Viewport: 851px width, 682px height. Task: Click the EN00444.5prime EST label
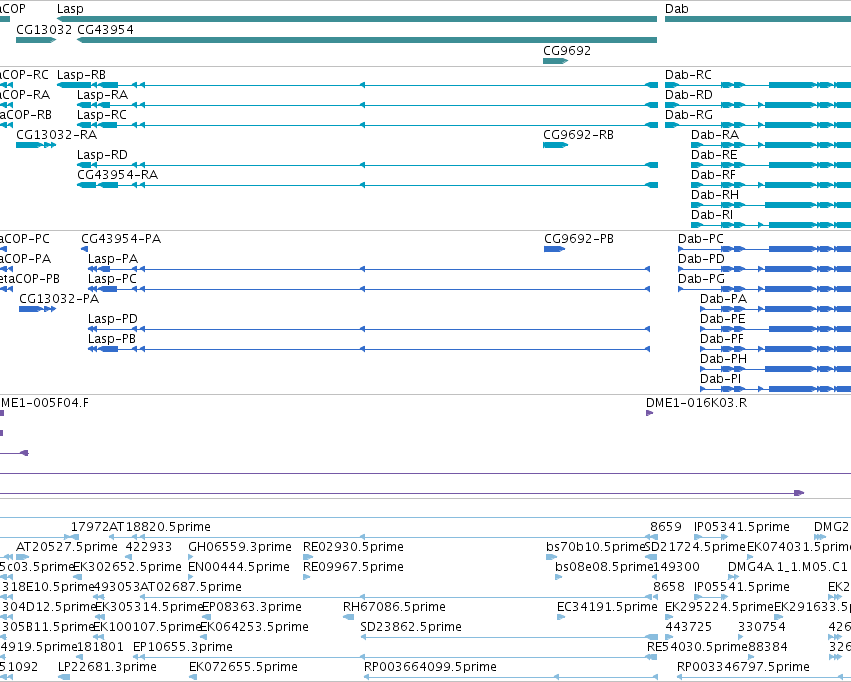[x=239, y=566]
